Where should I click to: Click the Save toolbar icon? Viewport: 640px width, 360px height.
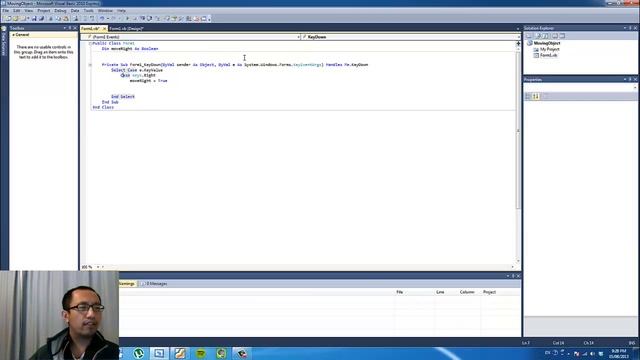34,18
